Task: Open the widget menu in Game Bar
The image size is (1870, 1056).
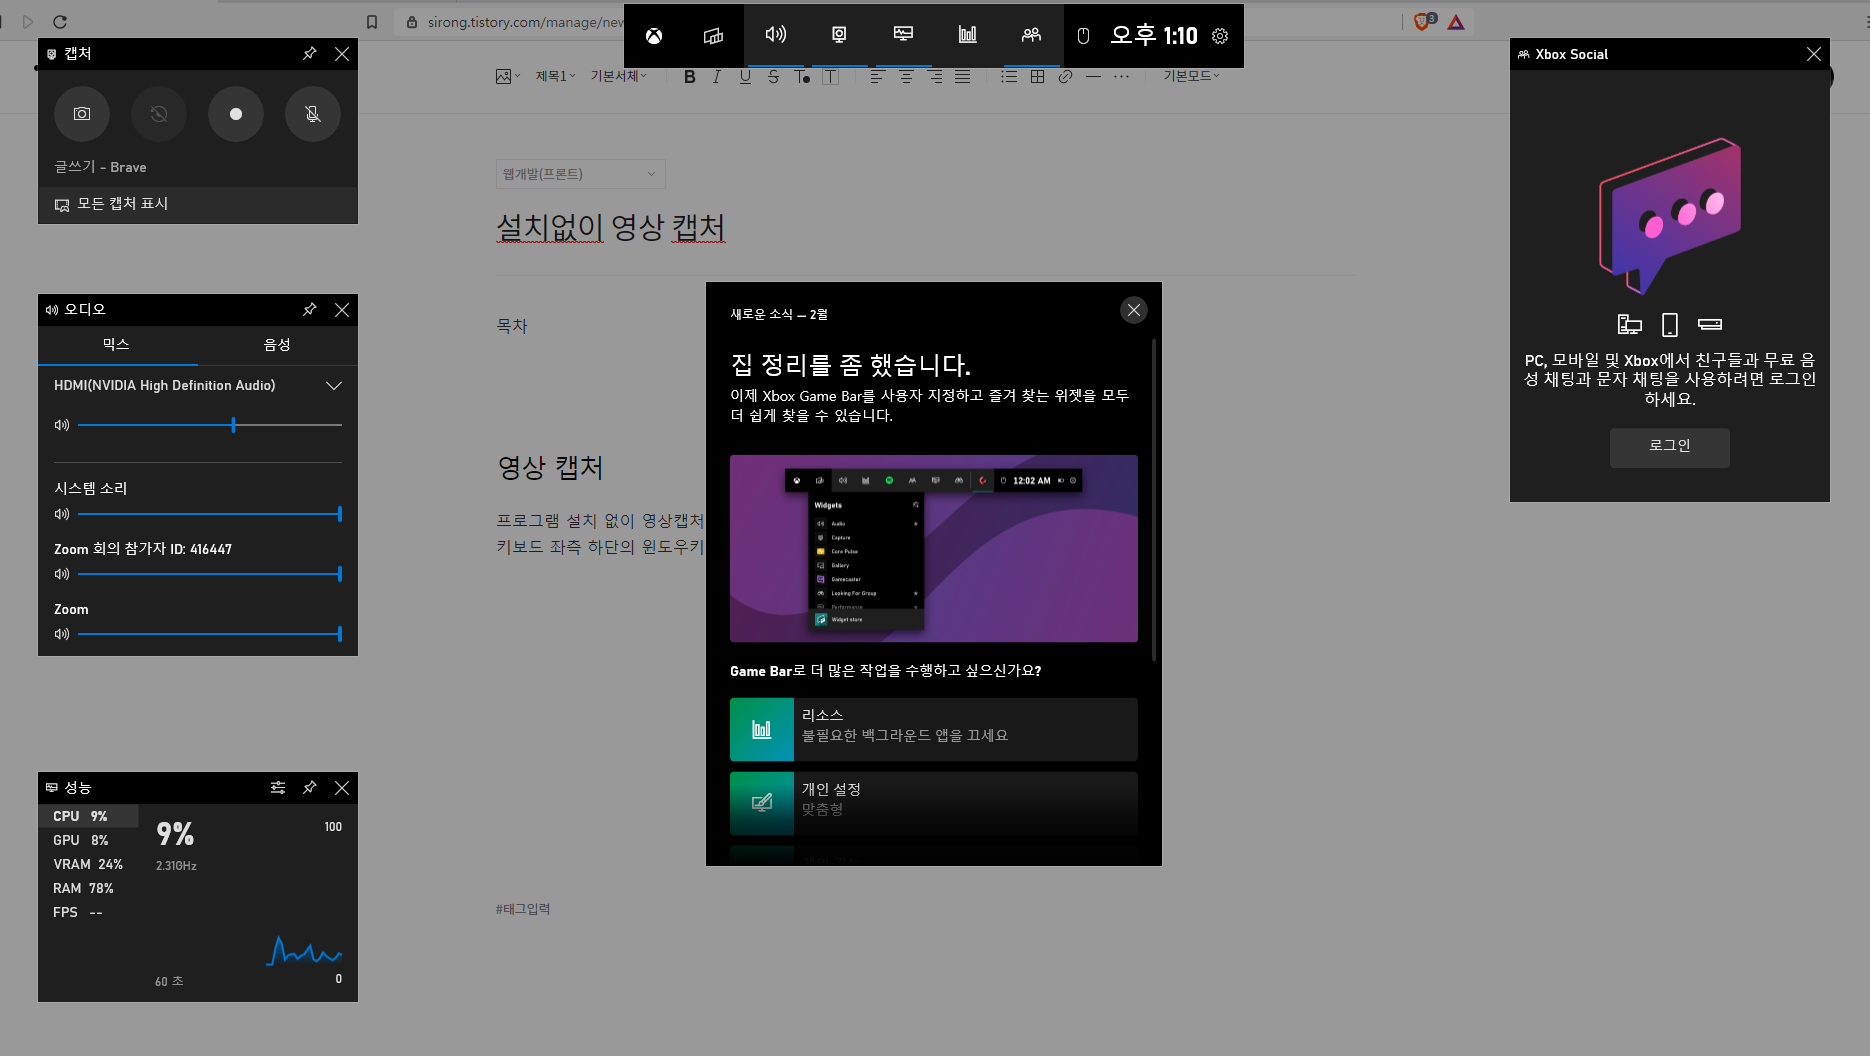Action: (713, 36)
